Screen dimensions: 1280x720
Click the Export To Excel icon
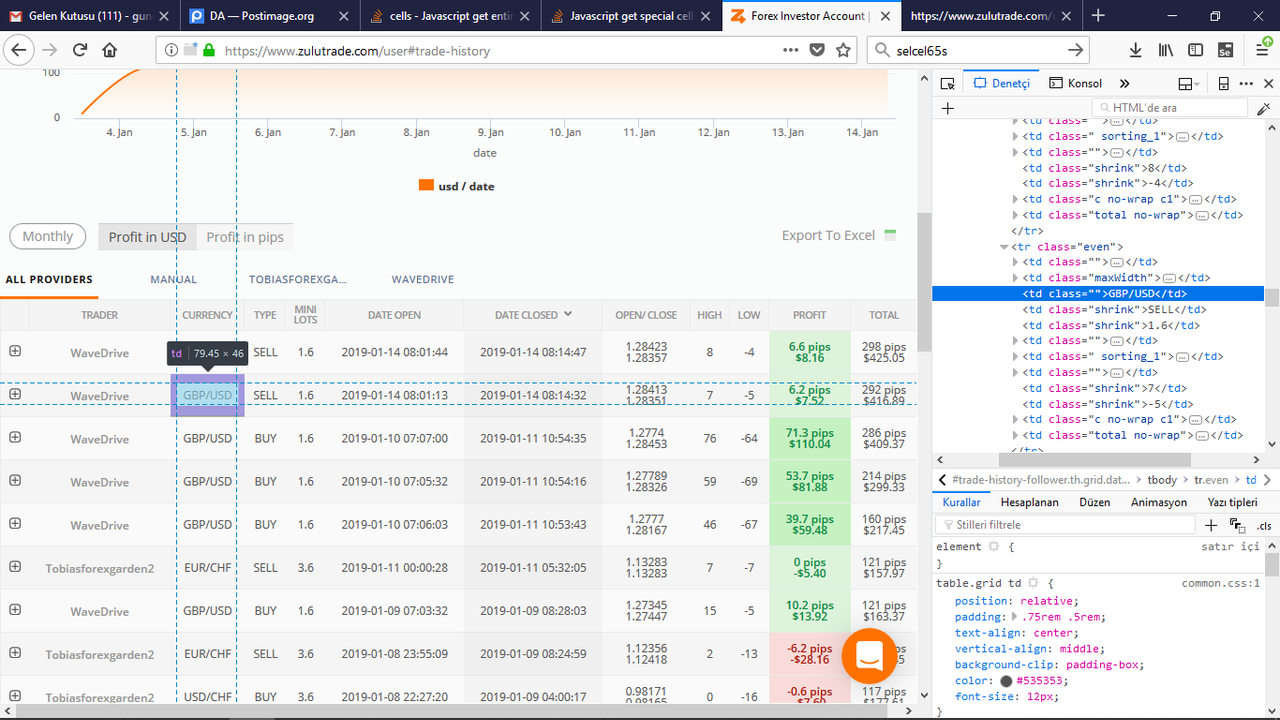[891, 236]
